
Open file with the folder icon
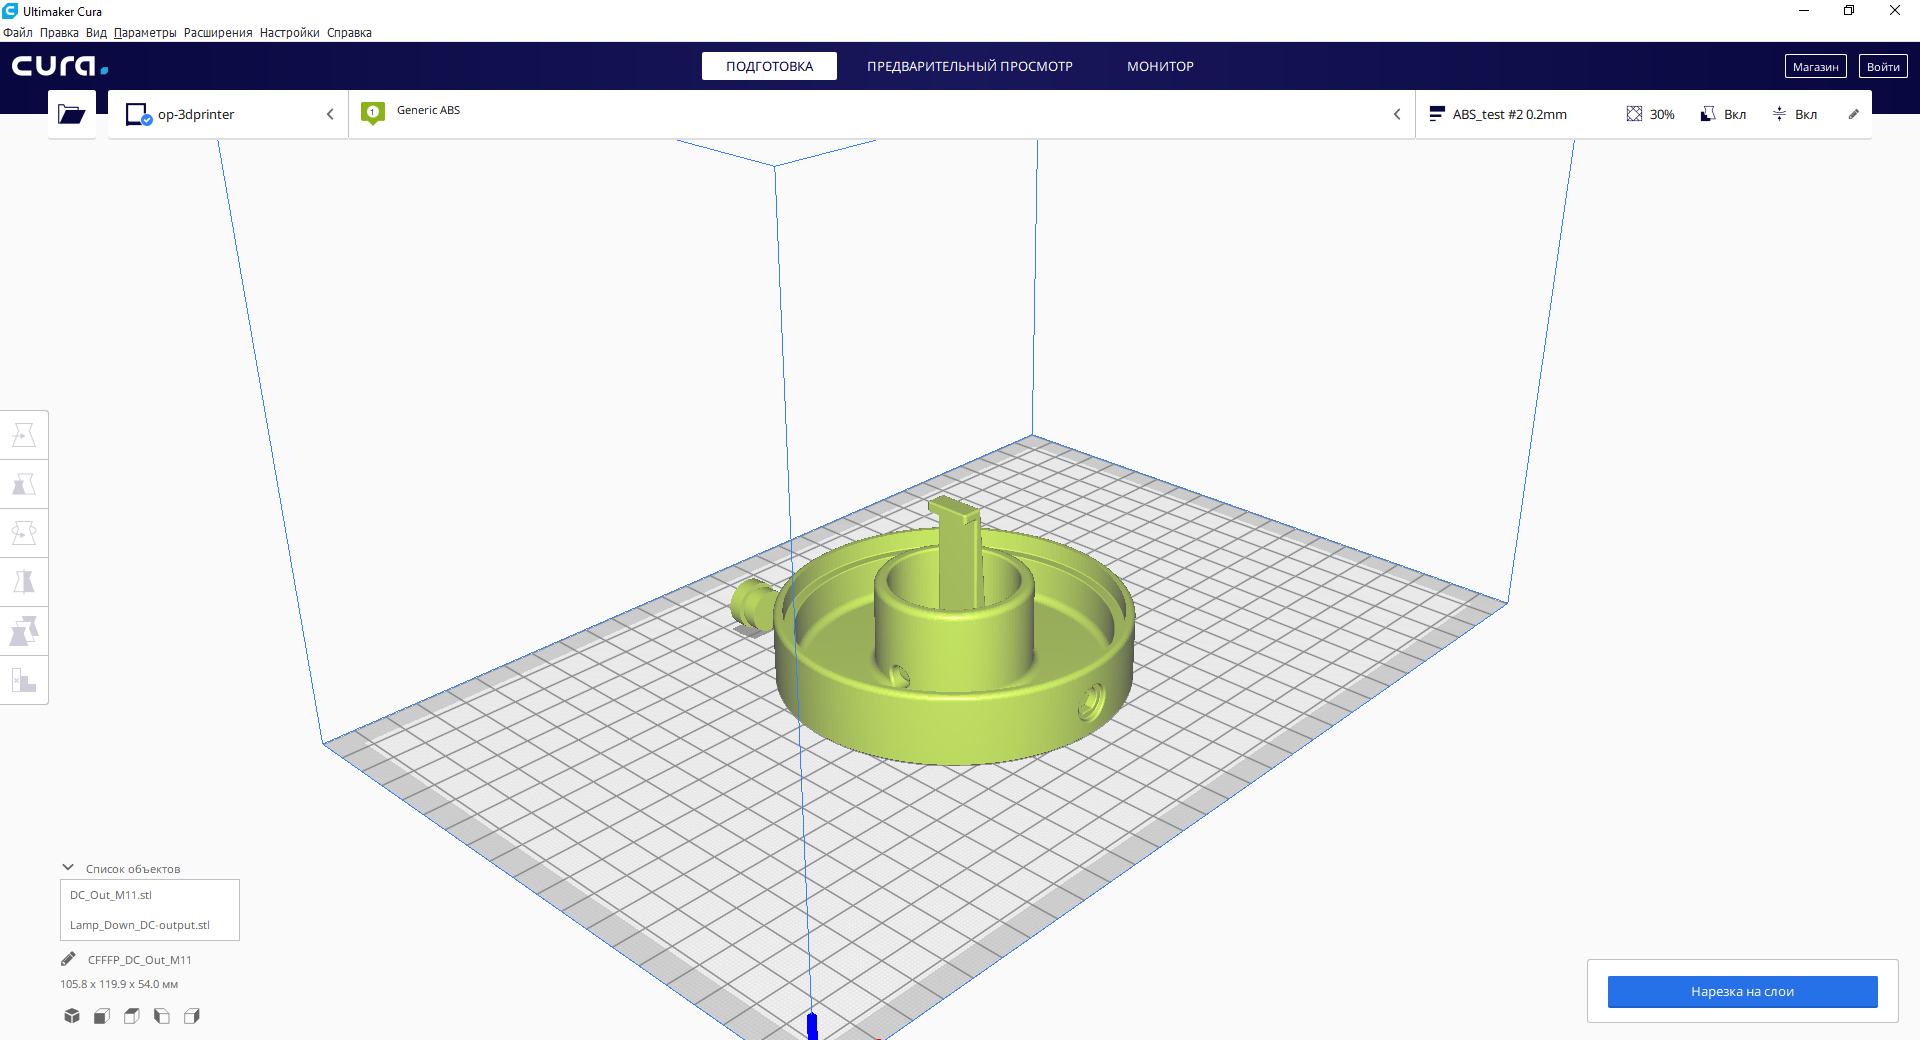tap(72, 114)
